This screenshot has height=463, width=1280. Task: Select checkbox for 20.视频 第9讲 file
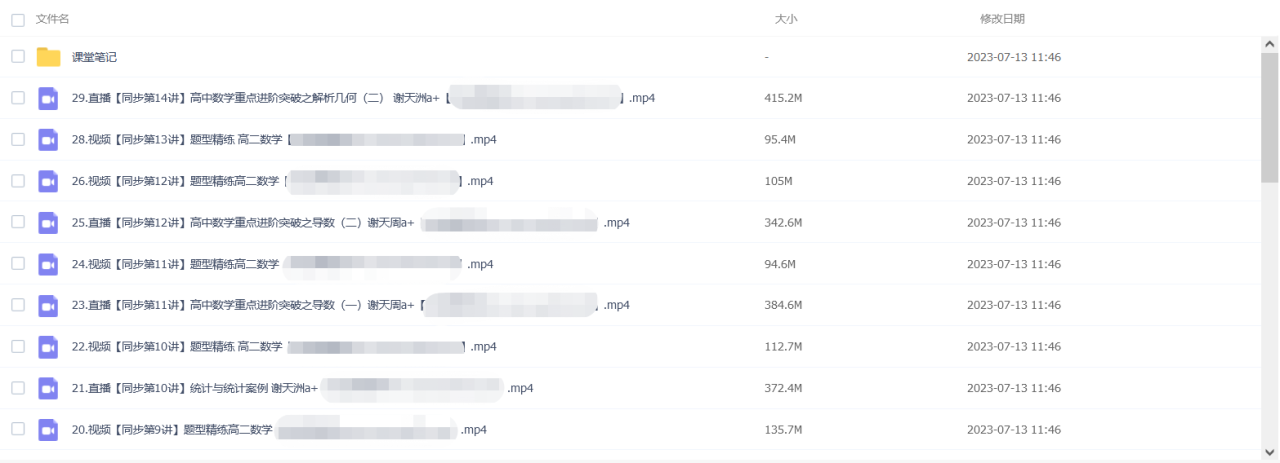[x=18, y=429]
